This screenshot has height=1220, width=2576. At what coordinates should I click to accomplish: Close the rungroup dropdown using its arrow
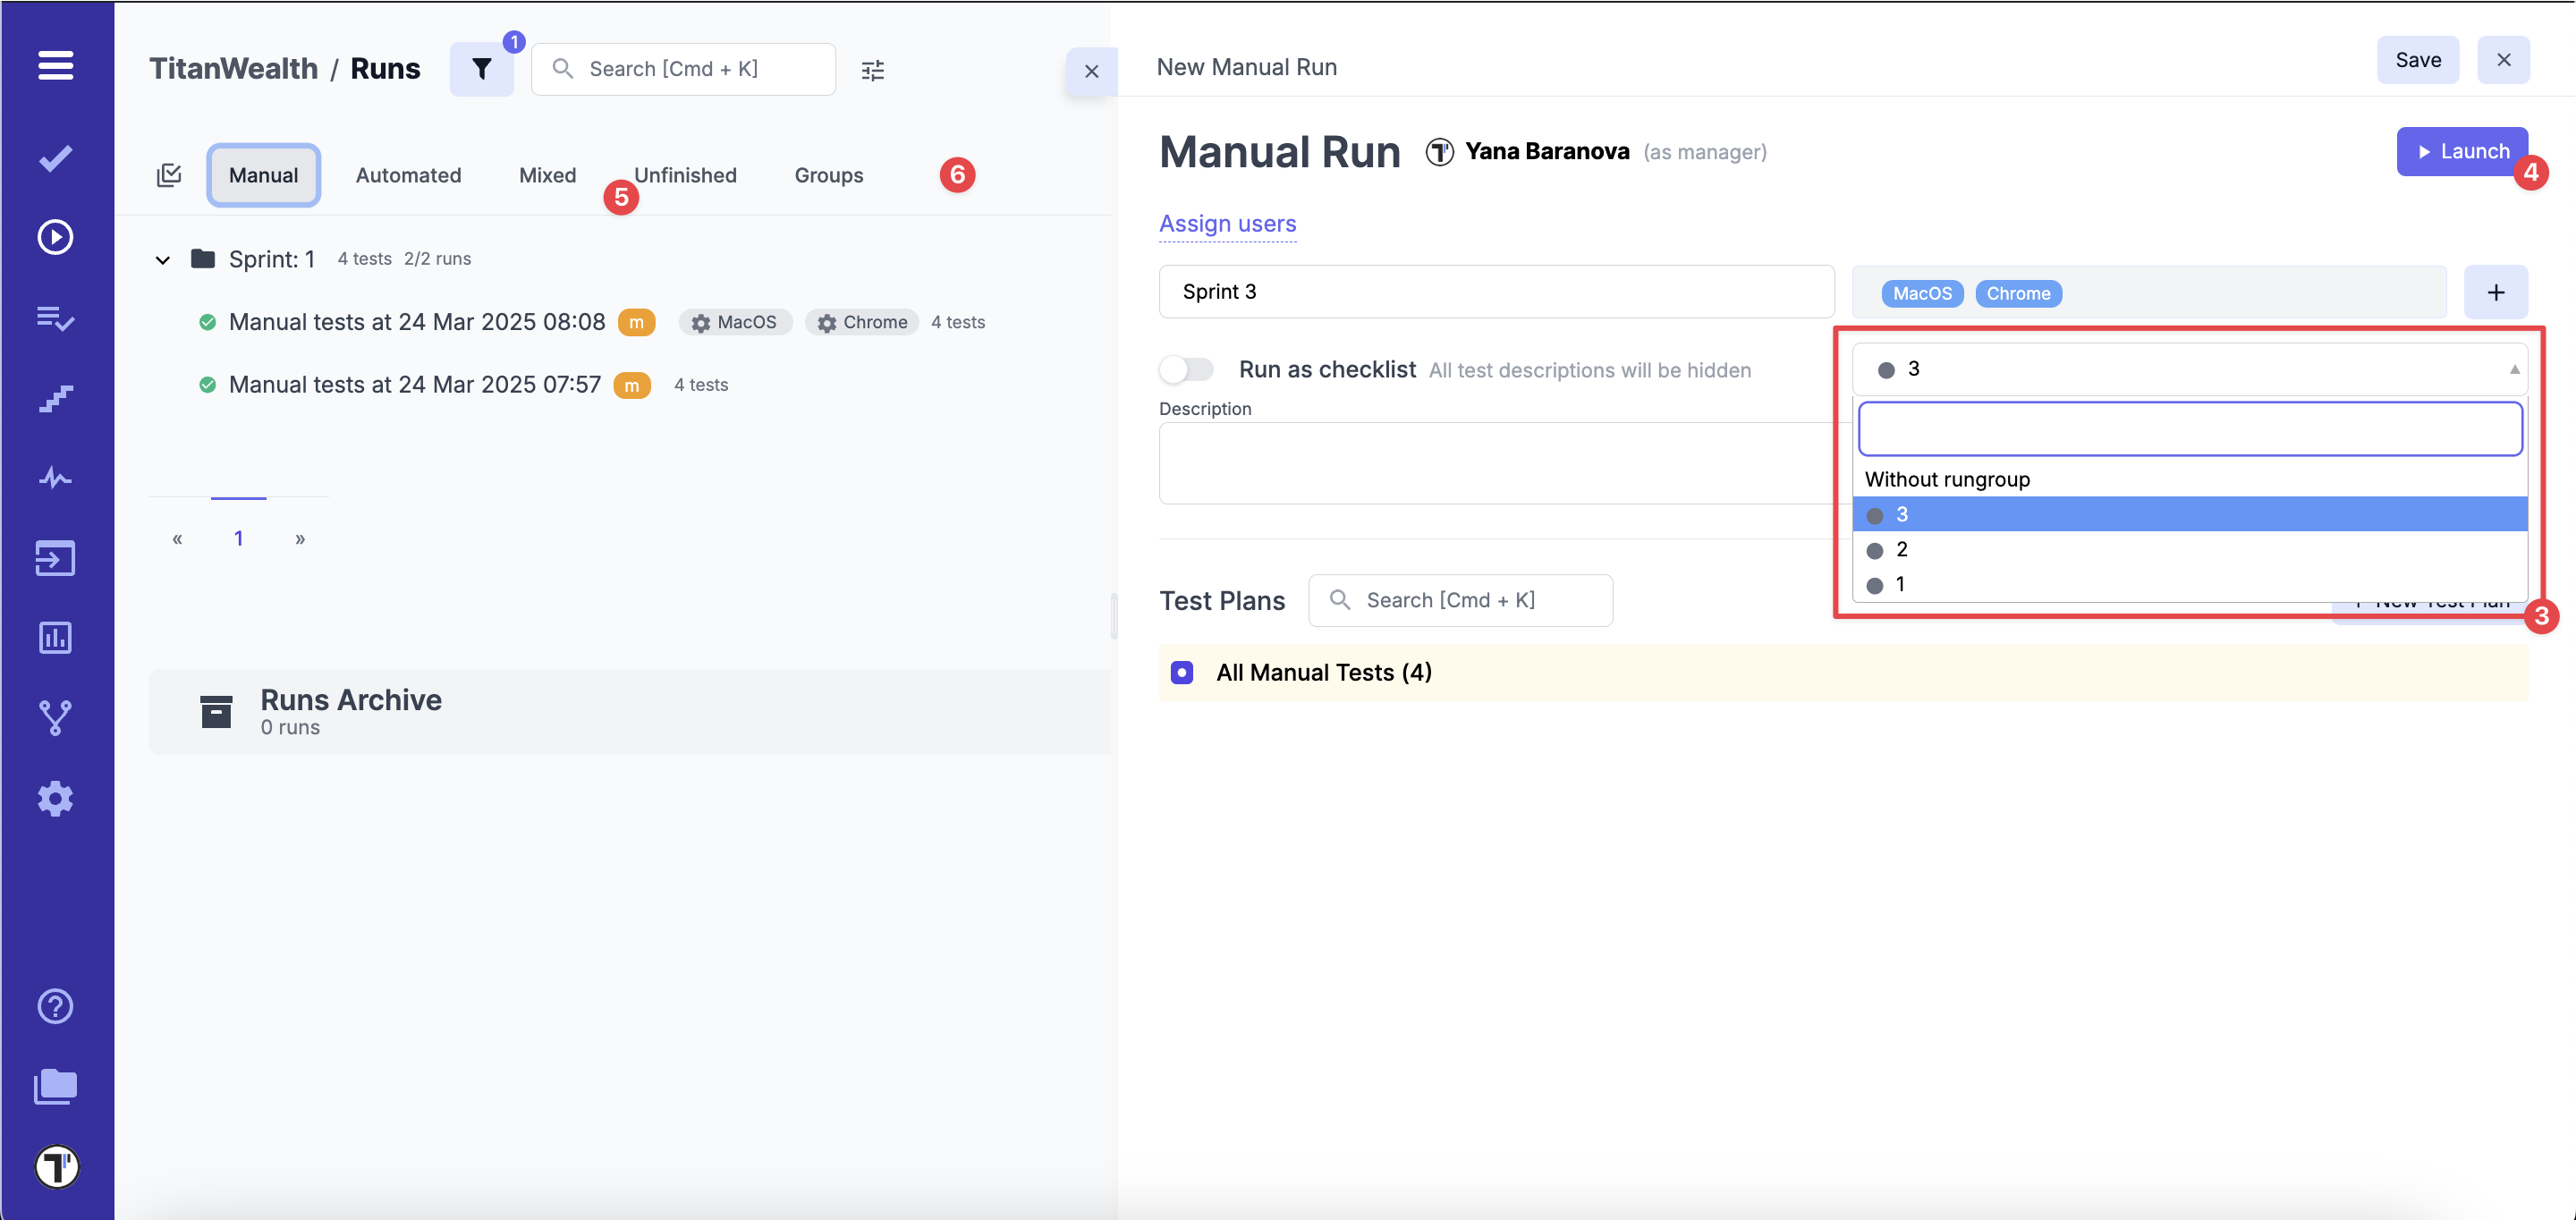click(2513, 369)
